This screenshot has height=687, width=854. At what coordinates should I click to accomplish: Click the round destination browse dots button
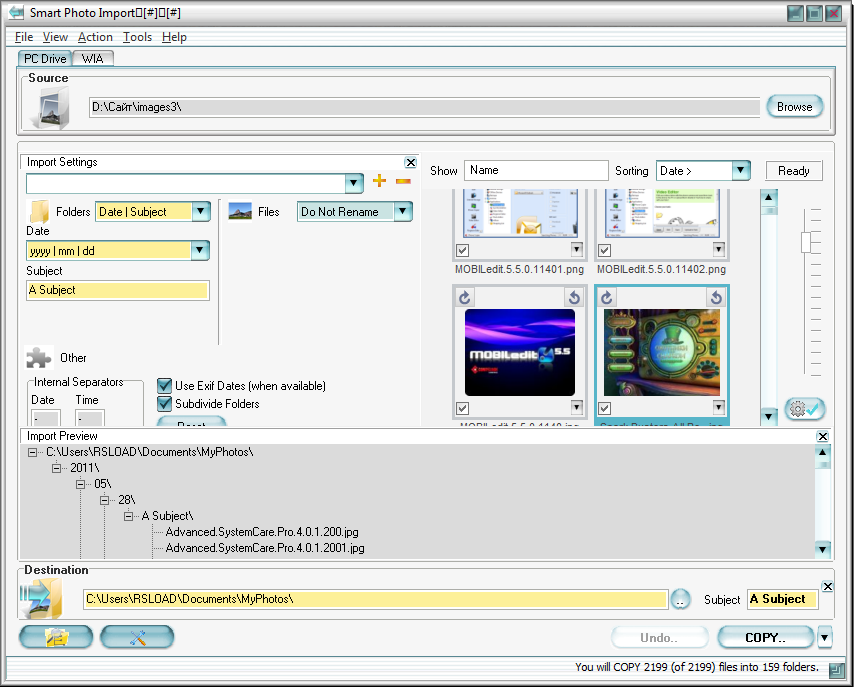(x=680, y=599)
